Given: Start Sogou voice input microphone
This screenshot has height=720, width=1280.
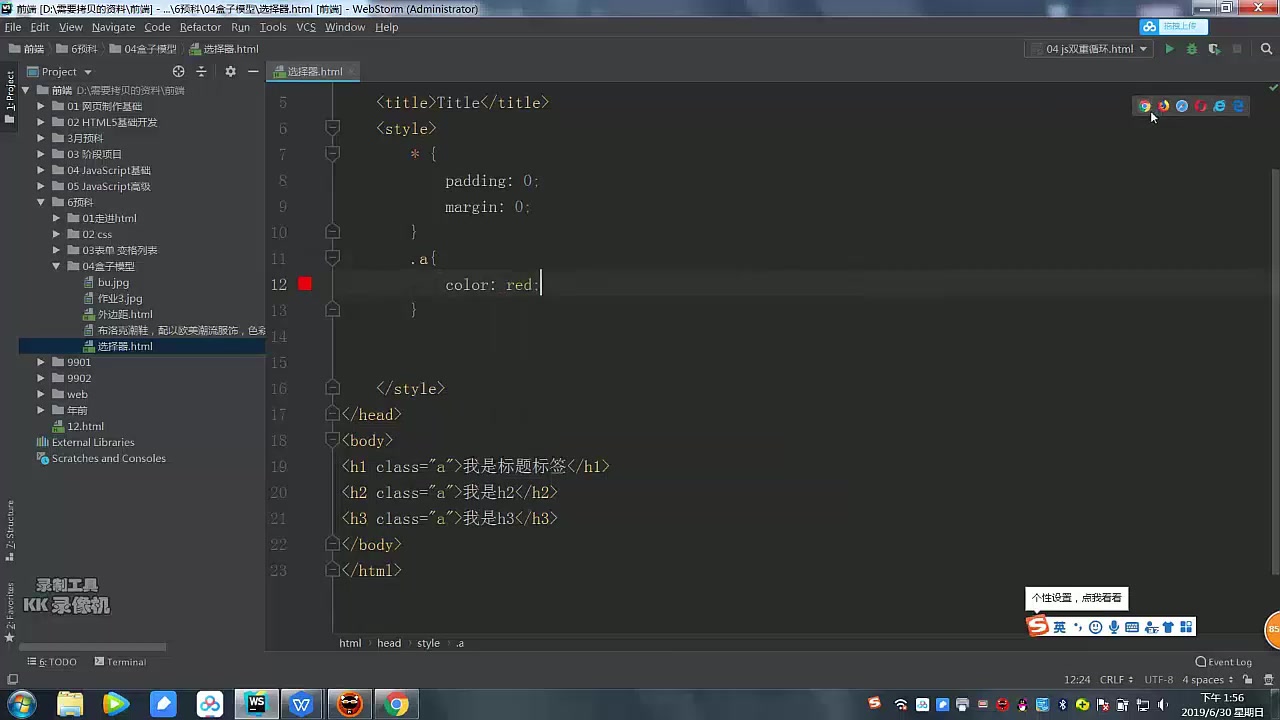Looking at the screenshot, I should tap(1114, 627).
